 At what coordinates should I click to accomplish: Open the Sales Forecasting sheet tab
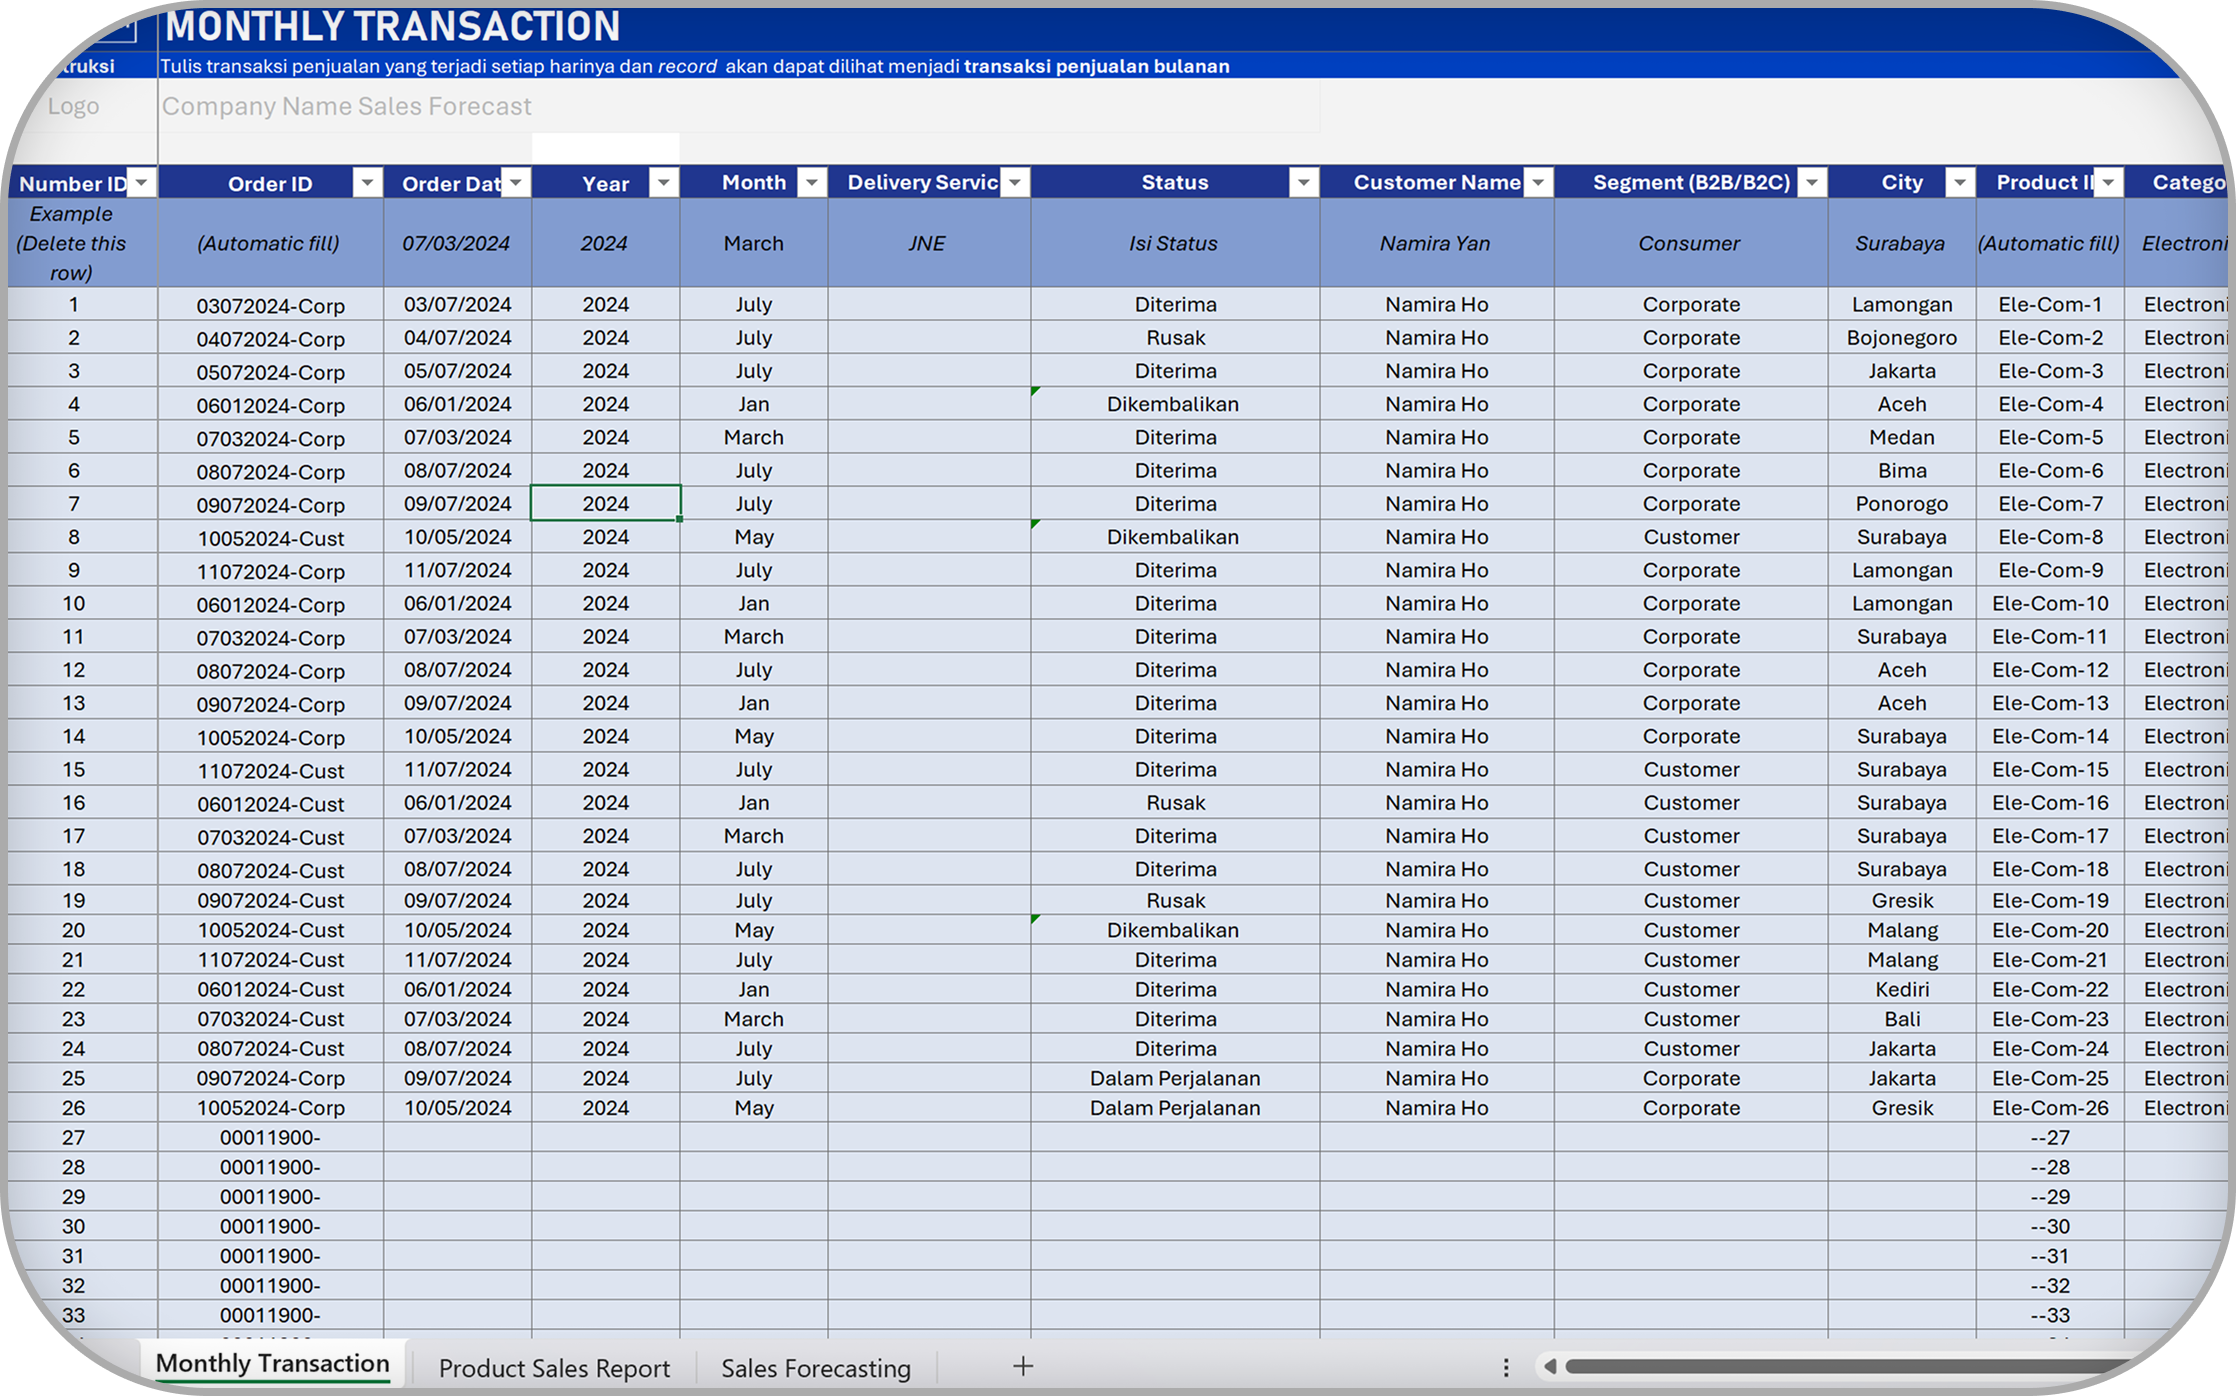point(816,1367)
